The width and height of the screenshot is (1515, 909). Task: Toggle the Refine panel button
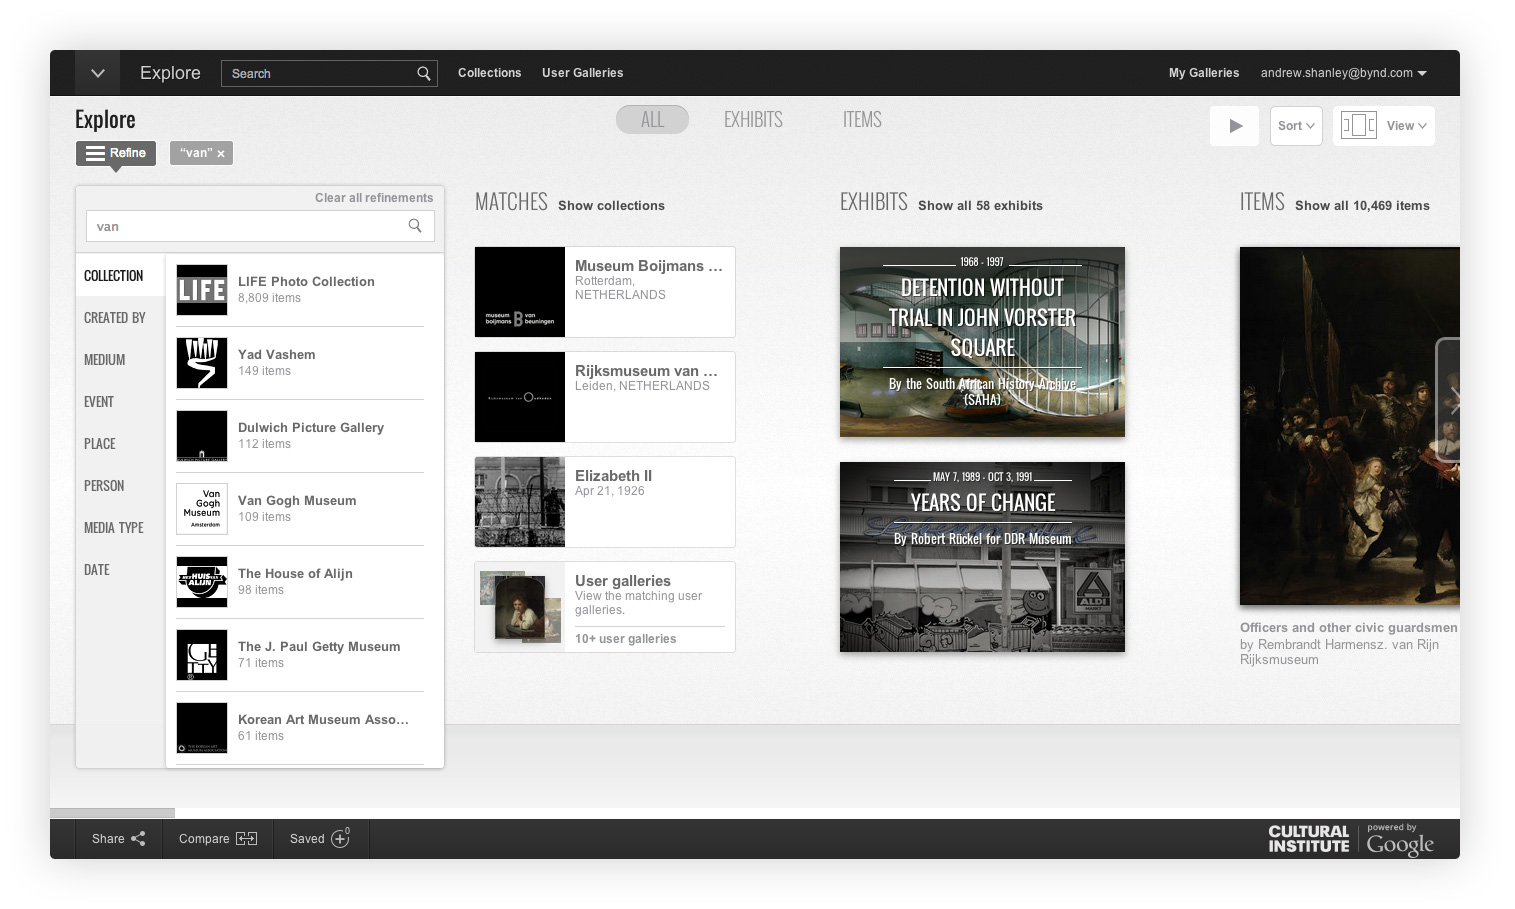pos(116,153)
